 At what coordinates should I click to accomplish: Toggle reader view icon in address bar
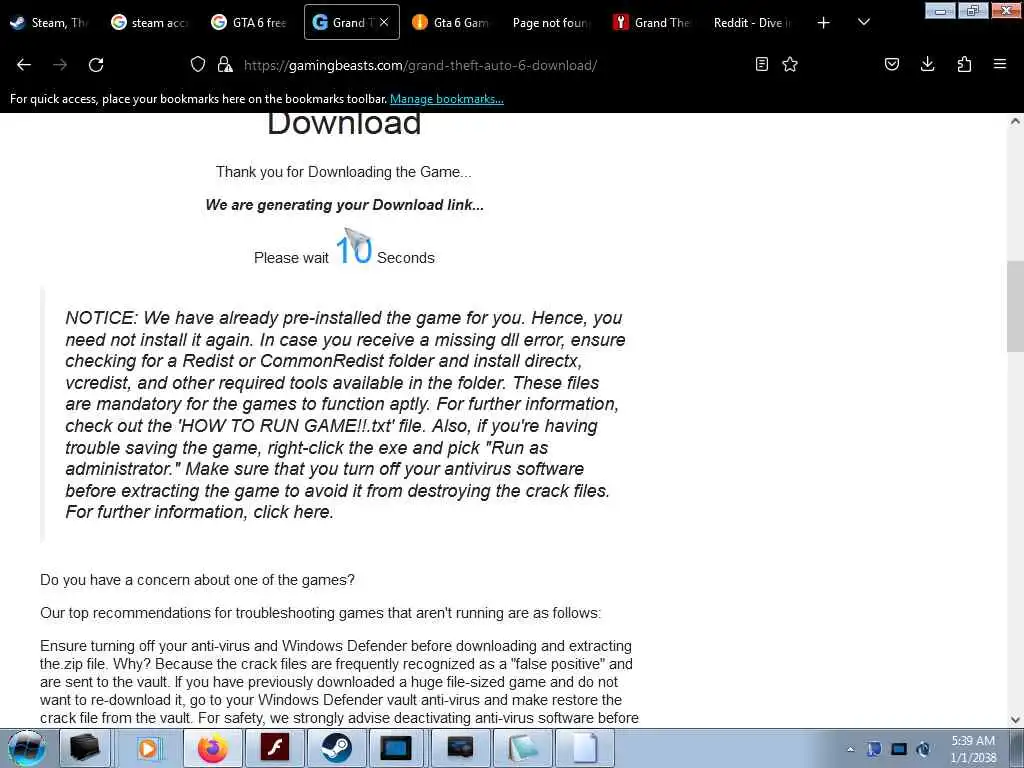click(x=761, y=64)
